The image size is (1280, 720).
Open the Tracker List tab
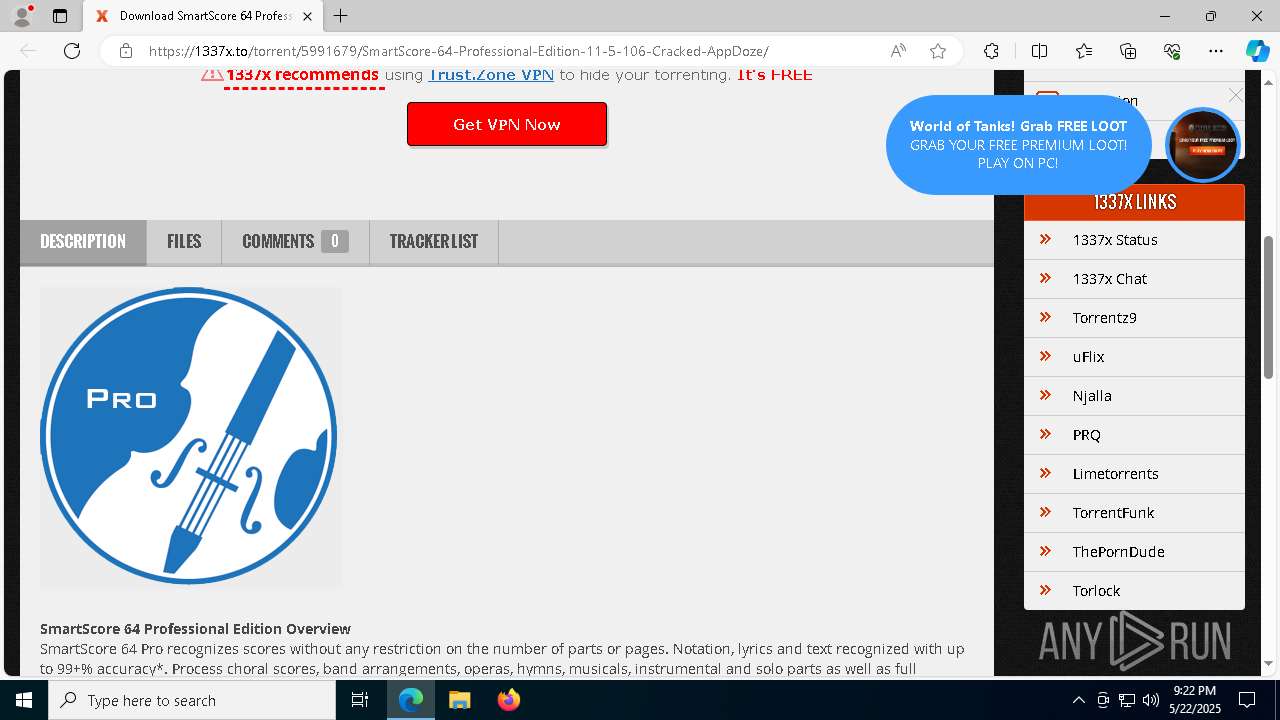pos(434,241)
